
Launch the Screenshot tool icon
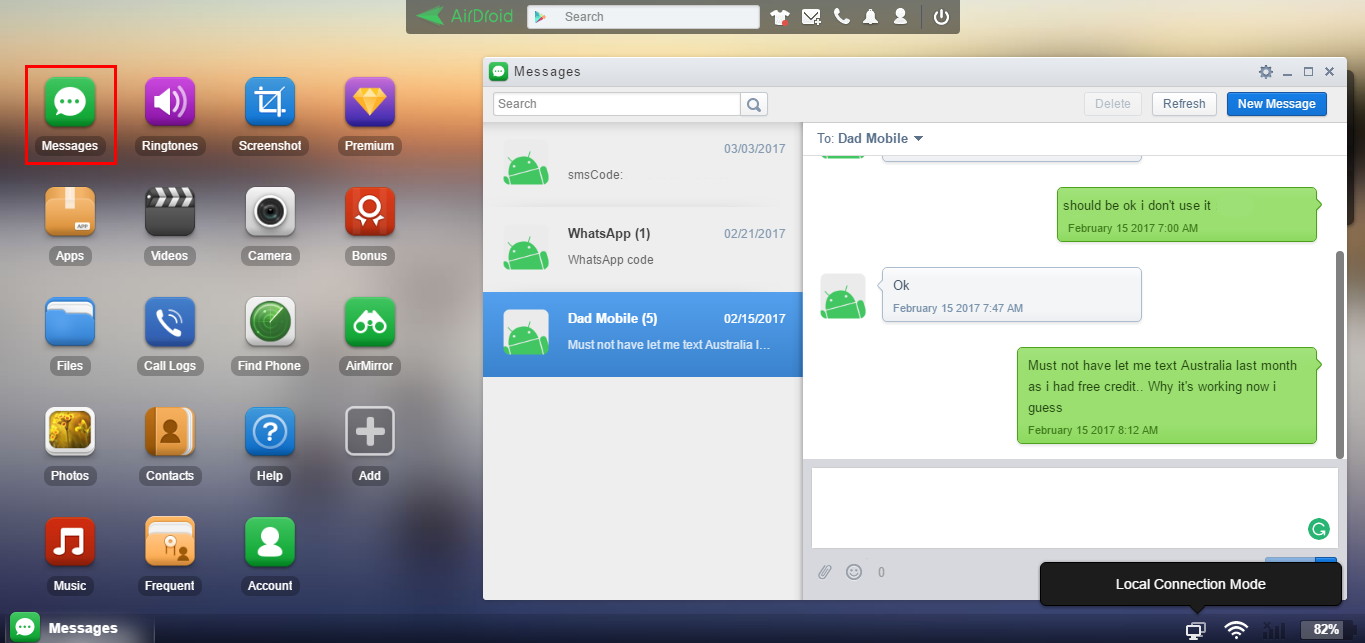pyautogui.click(x=270, y=102)
